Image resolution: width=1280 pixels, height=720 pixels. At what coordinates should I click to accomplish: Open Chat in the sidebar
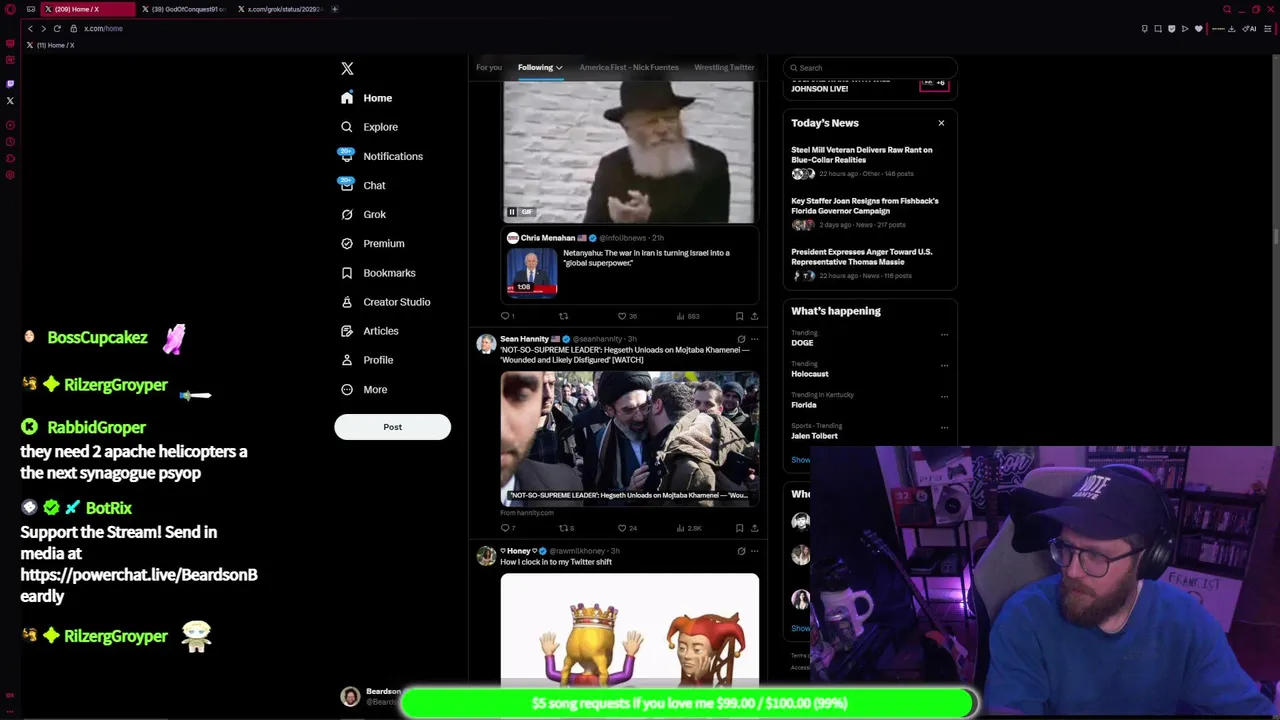362,185
